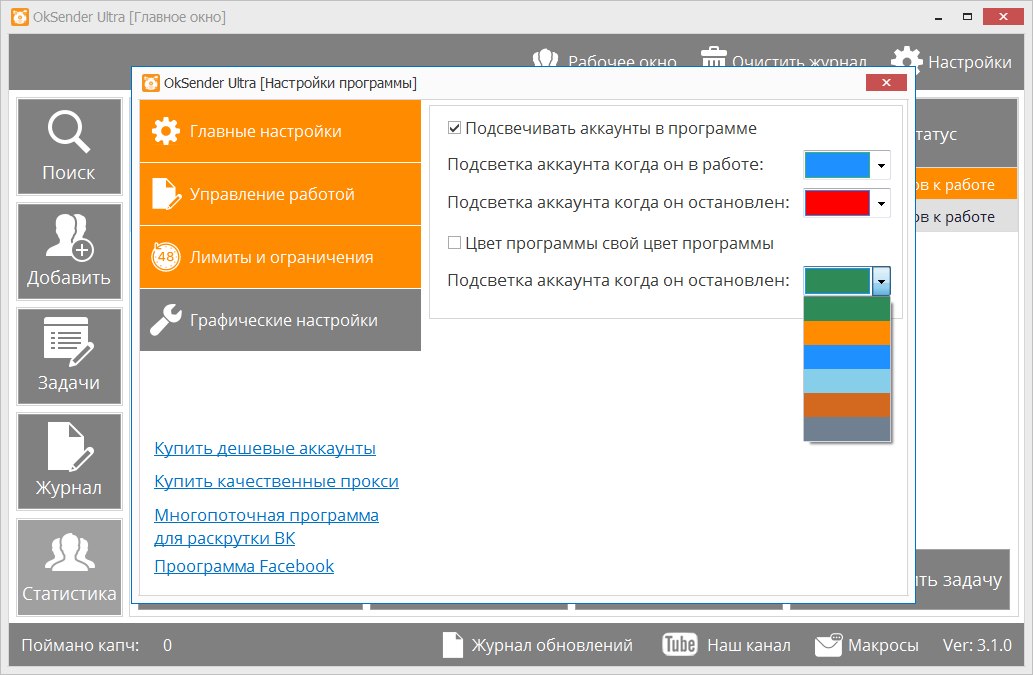
Task: Switch to Лимиты и ограничения tab
Action: 280,257
